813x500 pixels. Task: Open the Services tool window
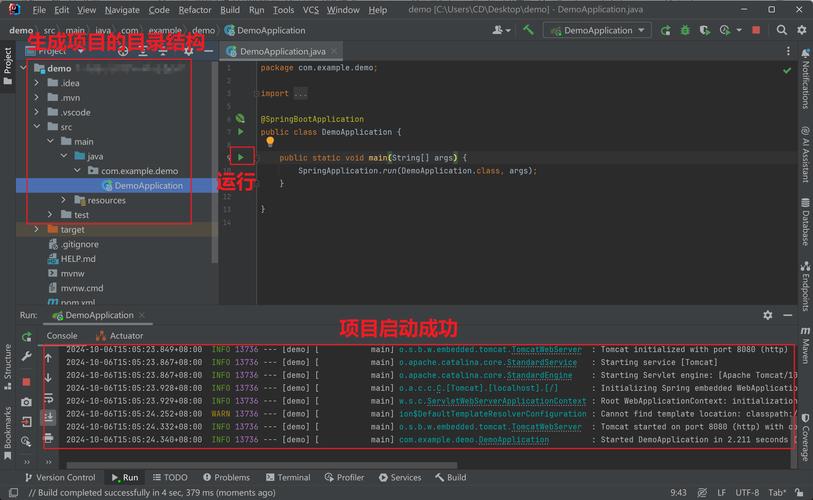click(400, 477)
